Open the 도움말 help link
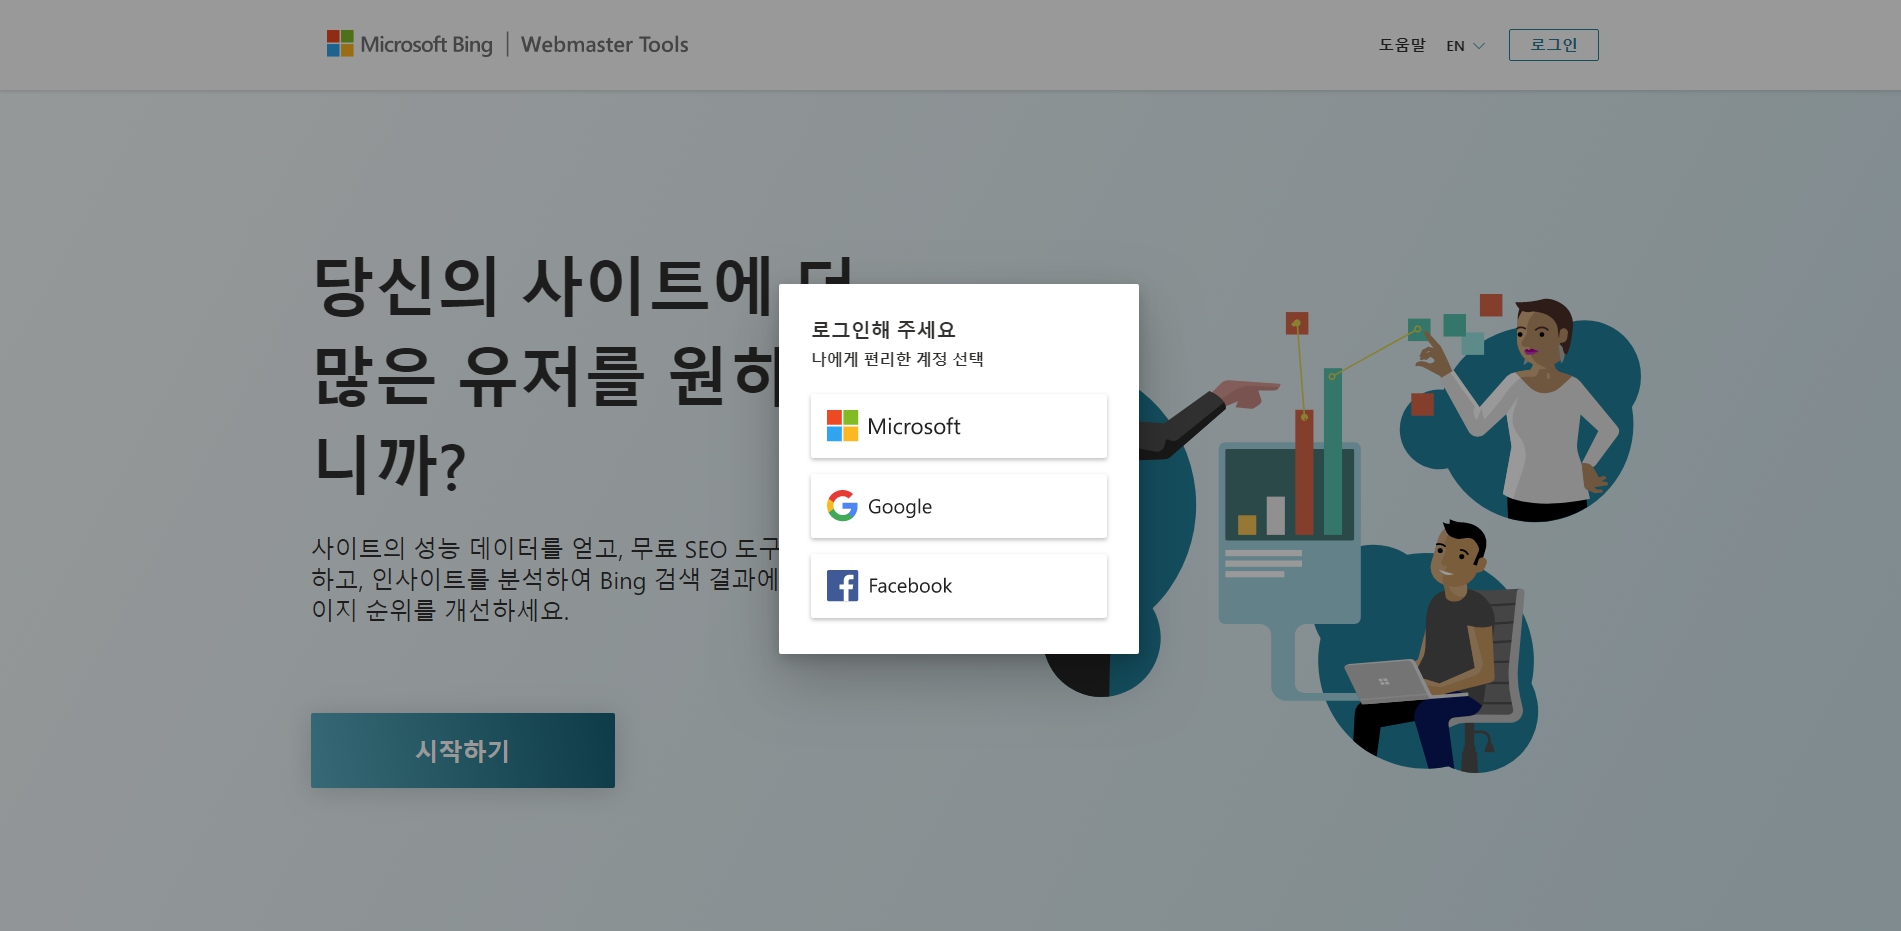Screen dimensions: 1901x931 1402,45
